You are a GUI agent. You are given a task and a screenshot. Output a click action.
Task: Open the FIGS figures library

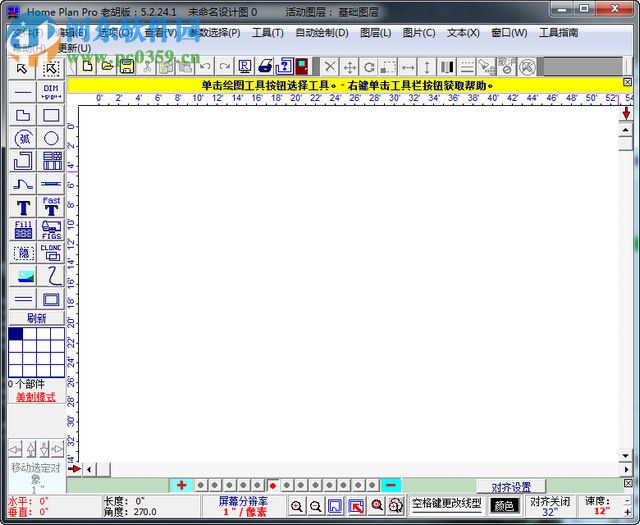51,230
